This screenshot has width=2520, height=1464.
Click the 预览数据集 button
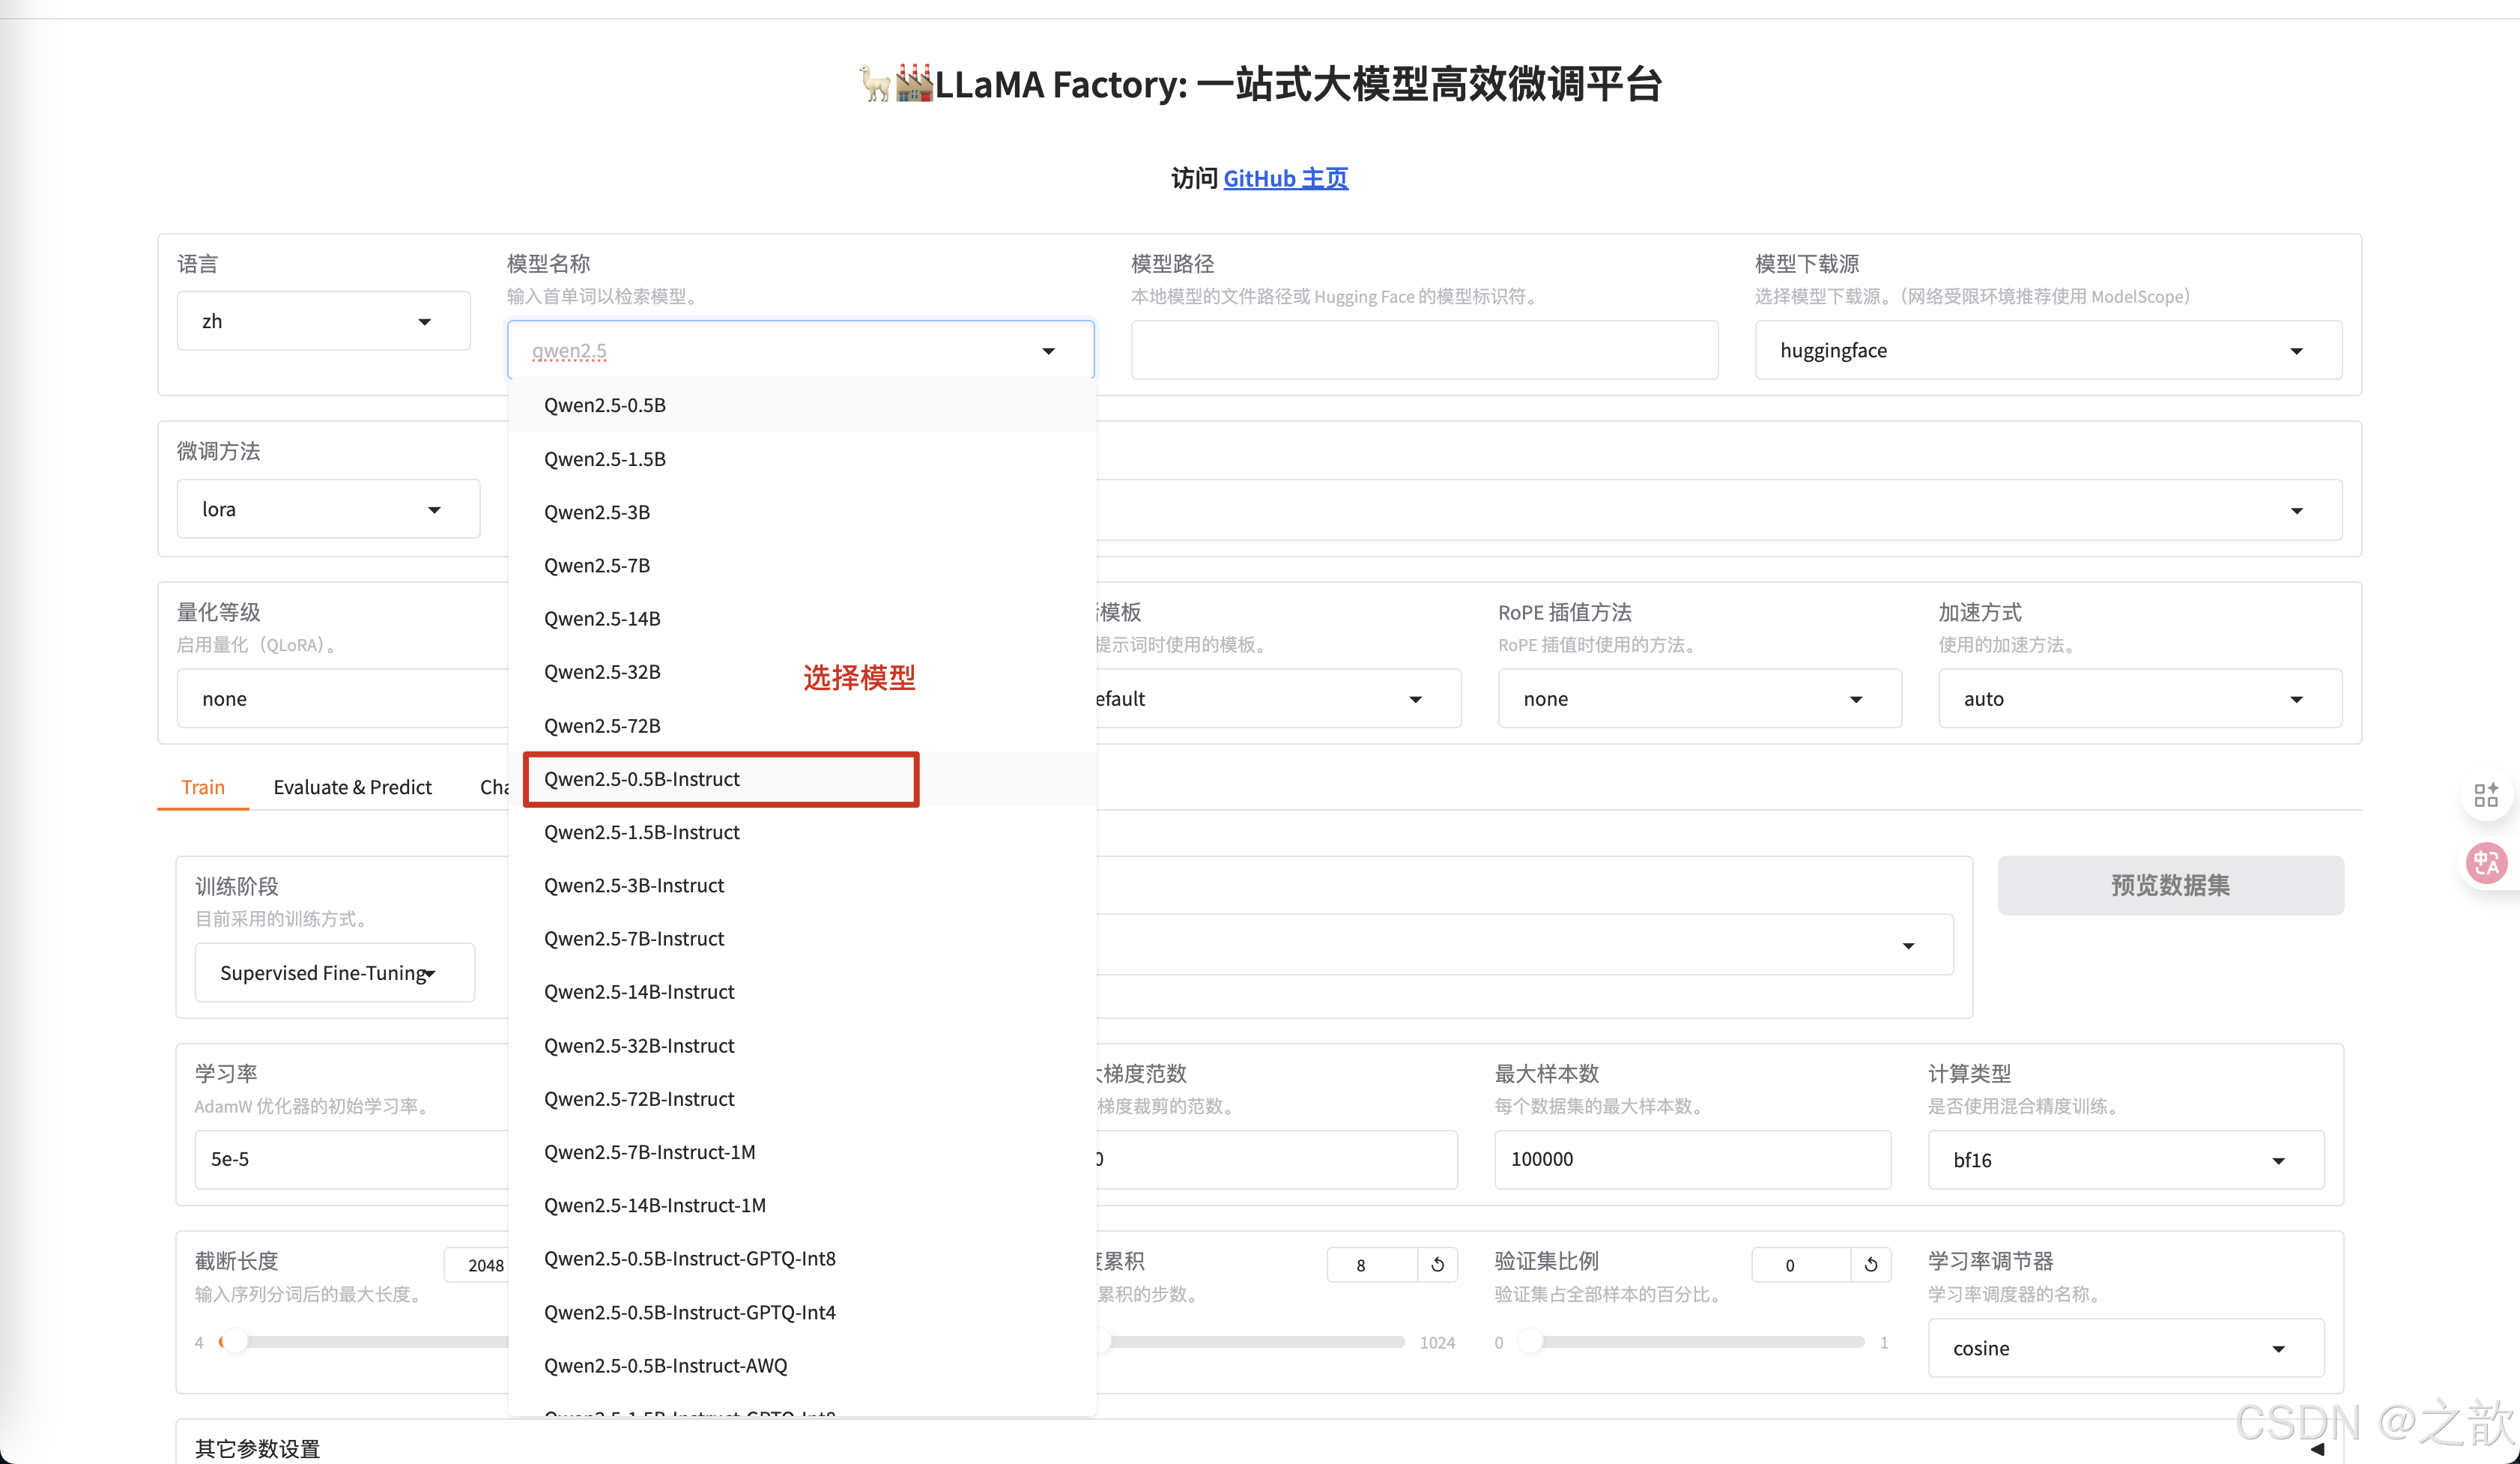pyautogui.click(x=2170, y=885)
